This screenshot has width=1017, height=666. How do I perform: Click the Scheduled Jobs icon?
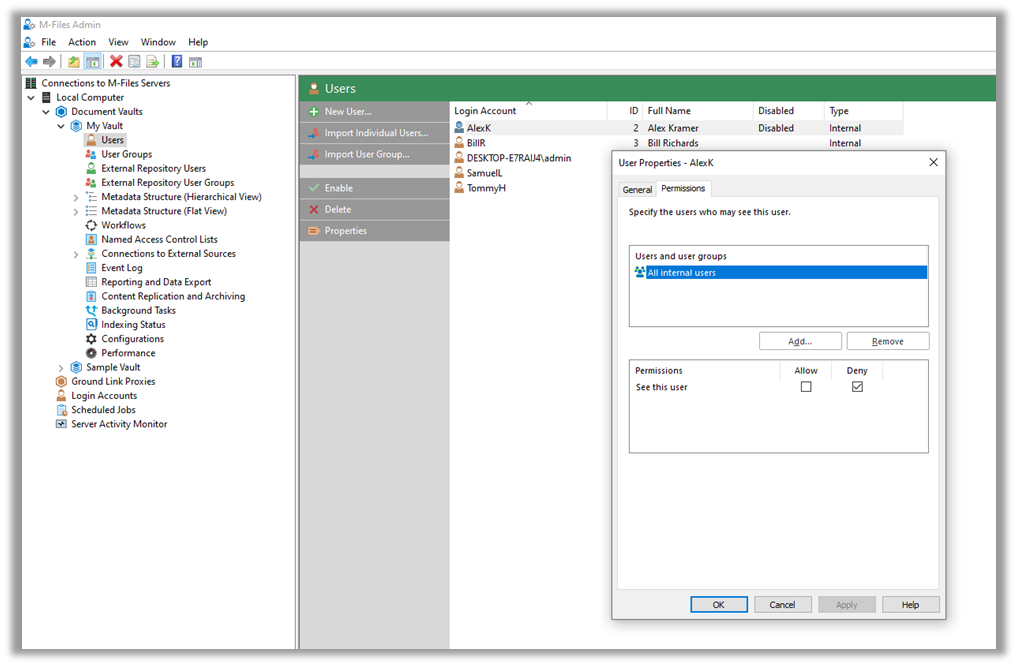[62, 410]
